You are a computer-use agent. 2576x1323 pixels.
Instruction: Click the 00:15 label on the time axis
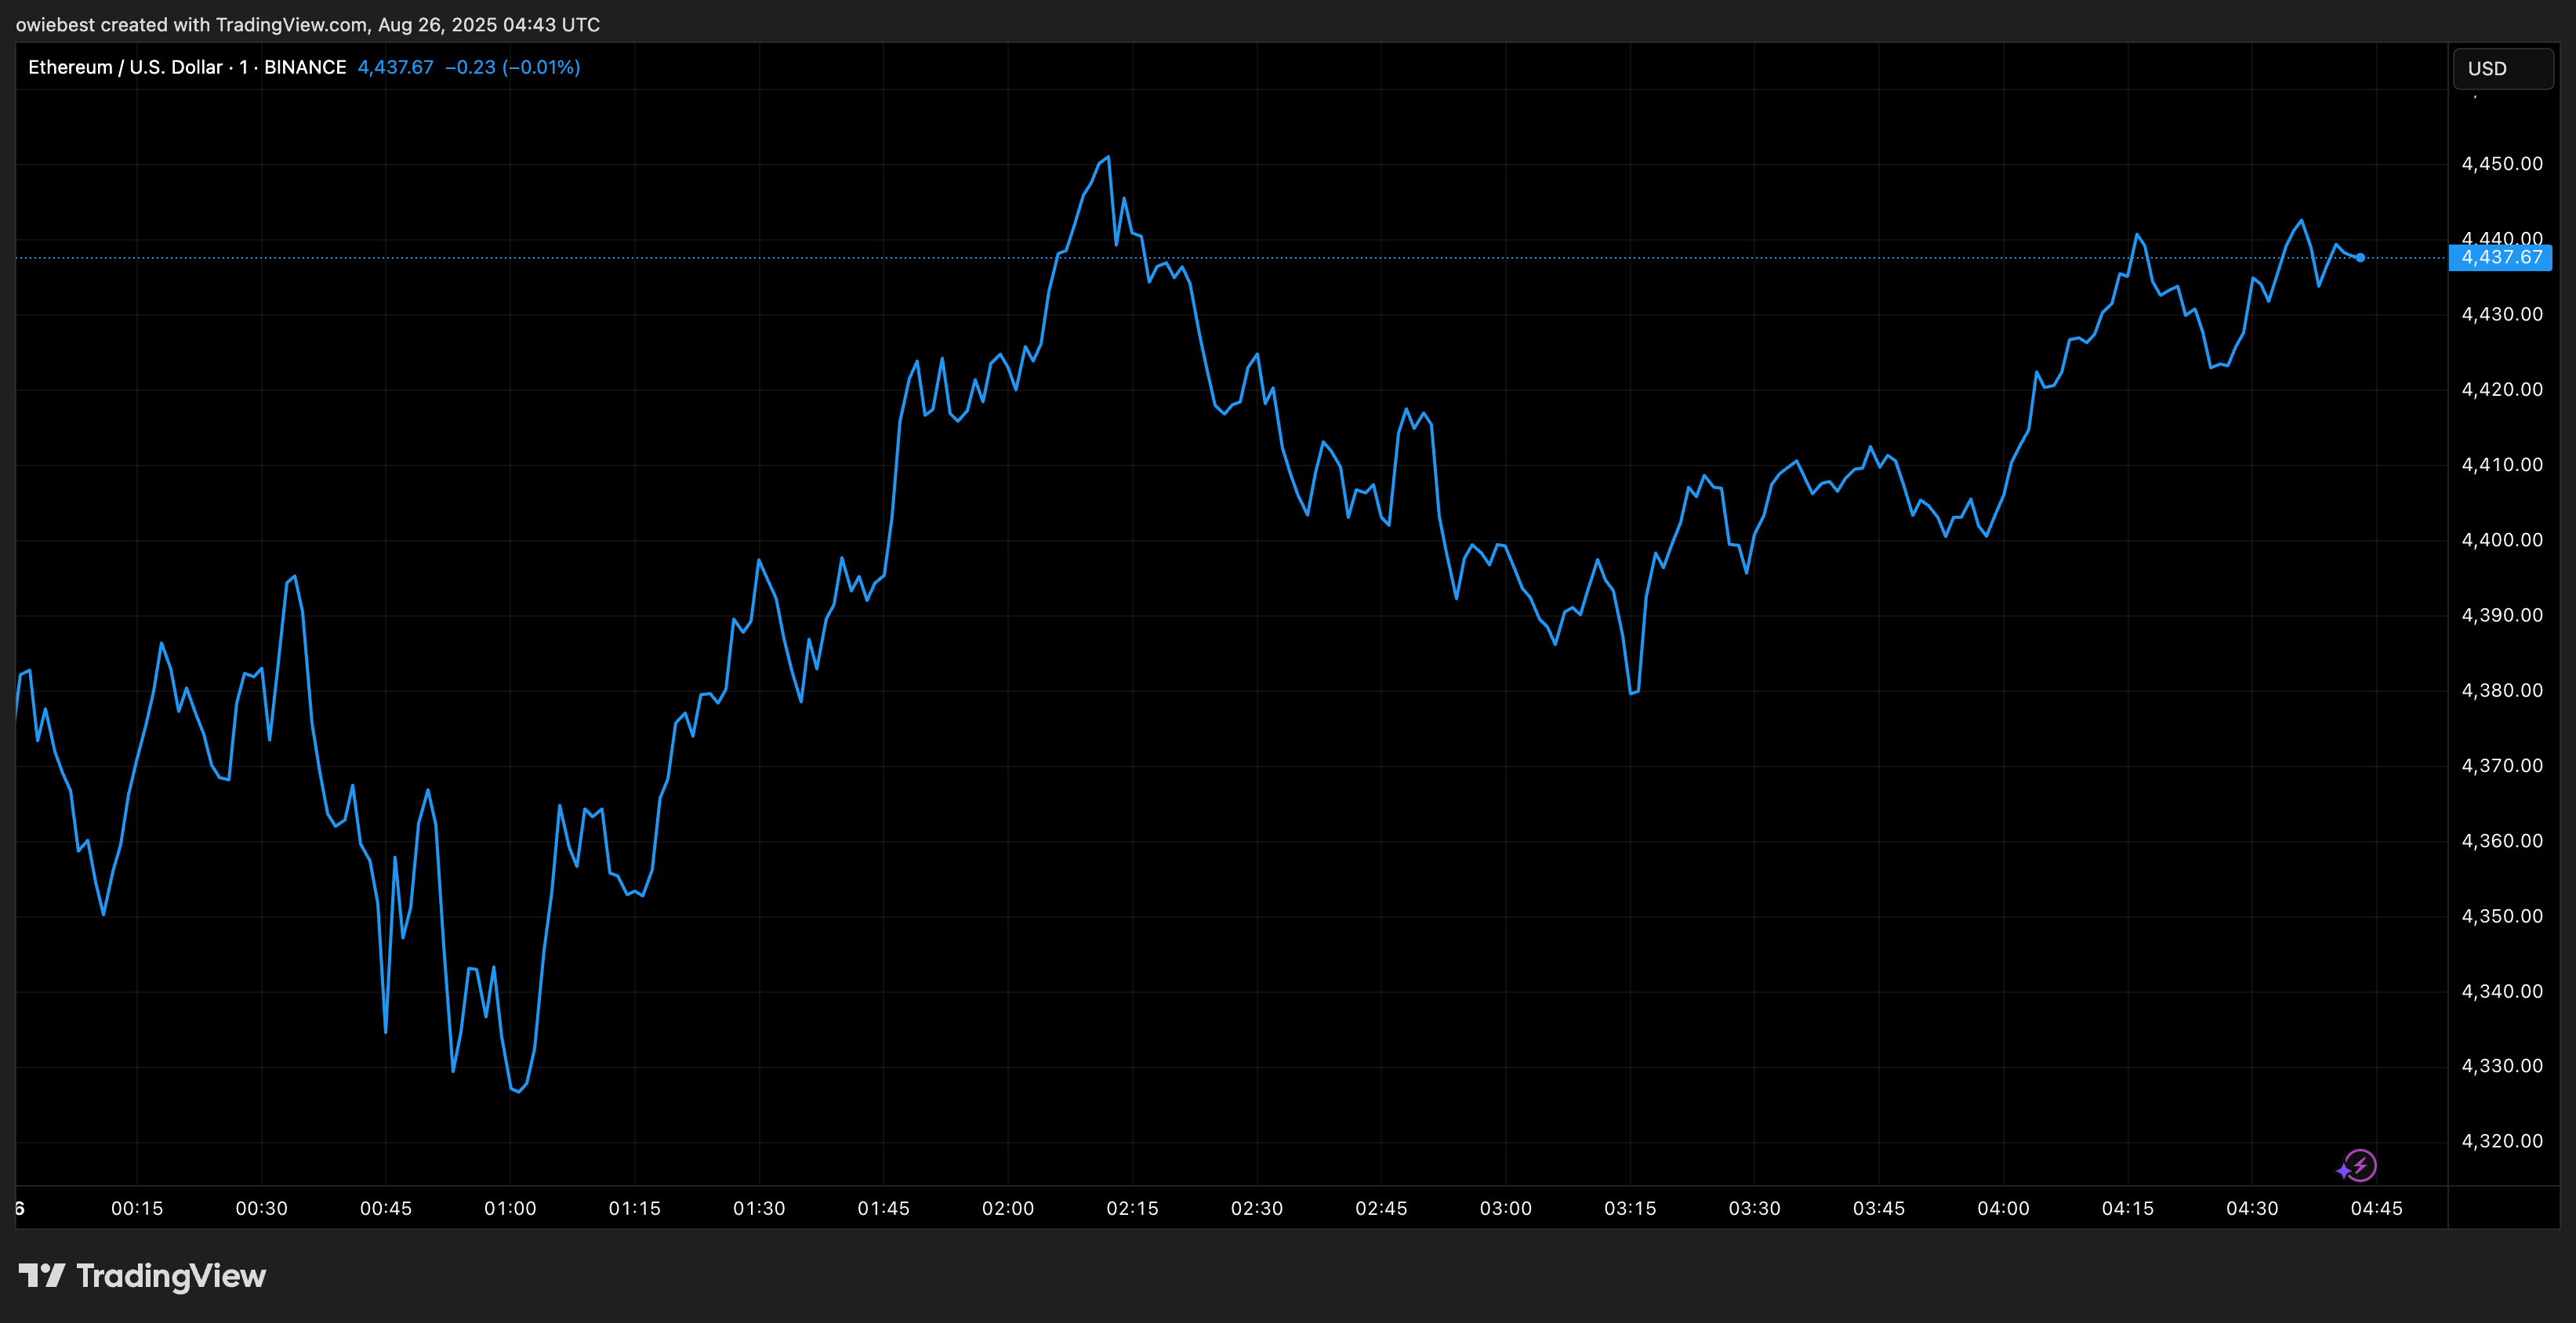tap(138, 1207)
